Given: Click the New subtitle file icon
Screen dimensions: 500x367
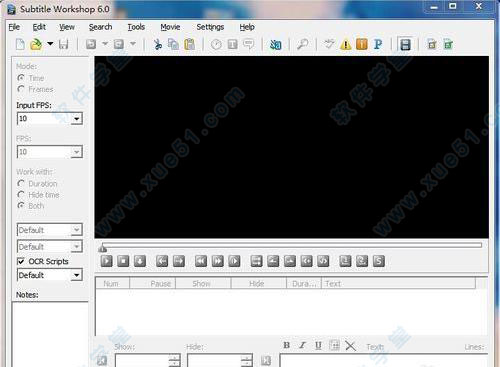Looking at the screenshot, I should [20, 44].
